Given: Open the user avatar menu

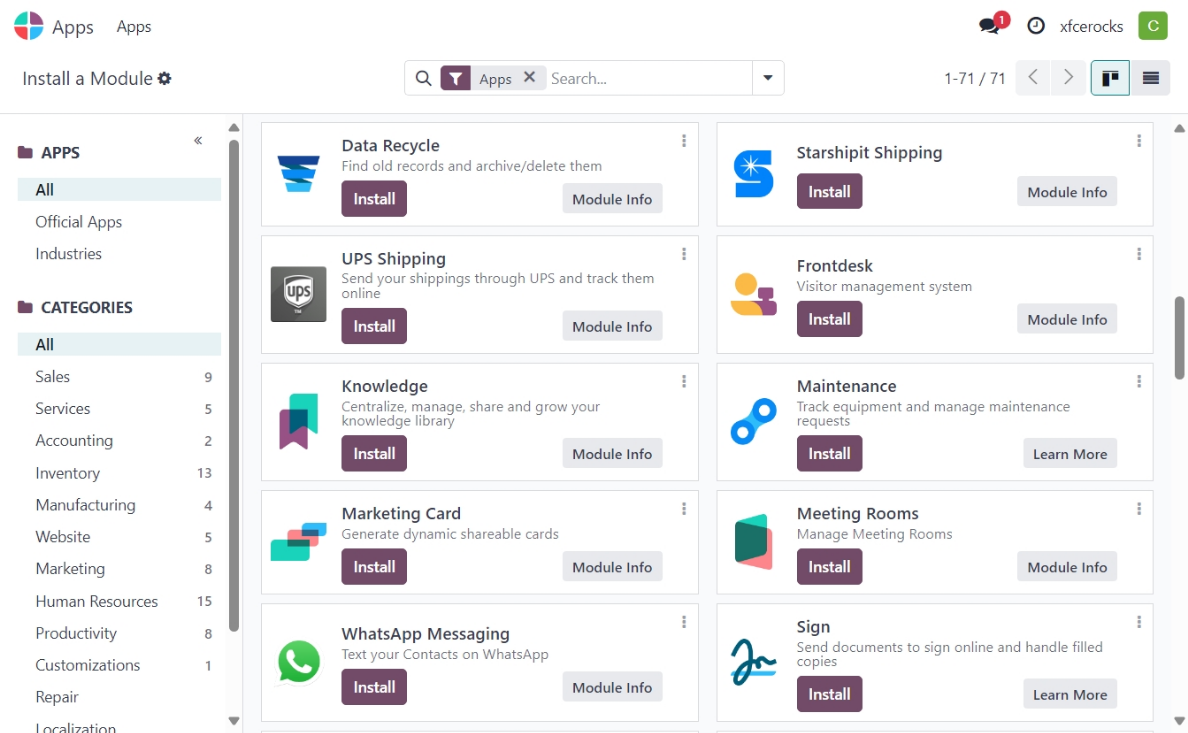Looking at the screenshot, I should (x=1153, y=26).
